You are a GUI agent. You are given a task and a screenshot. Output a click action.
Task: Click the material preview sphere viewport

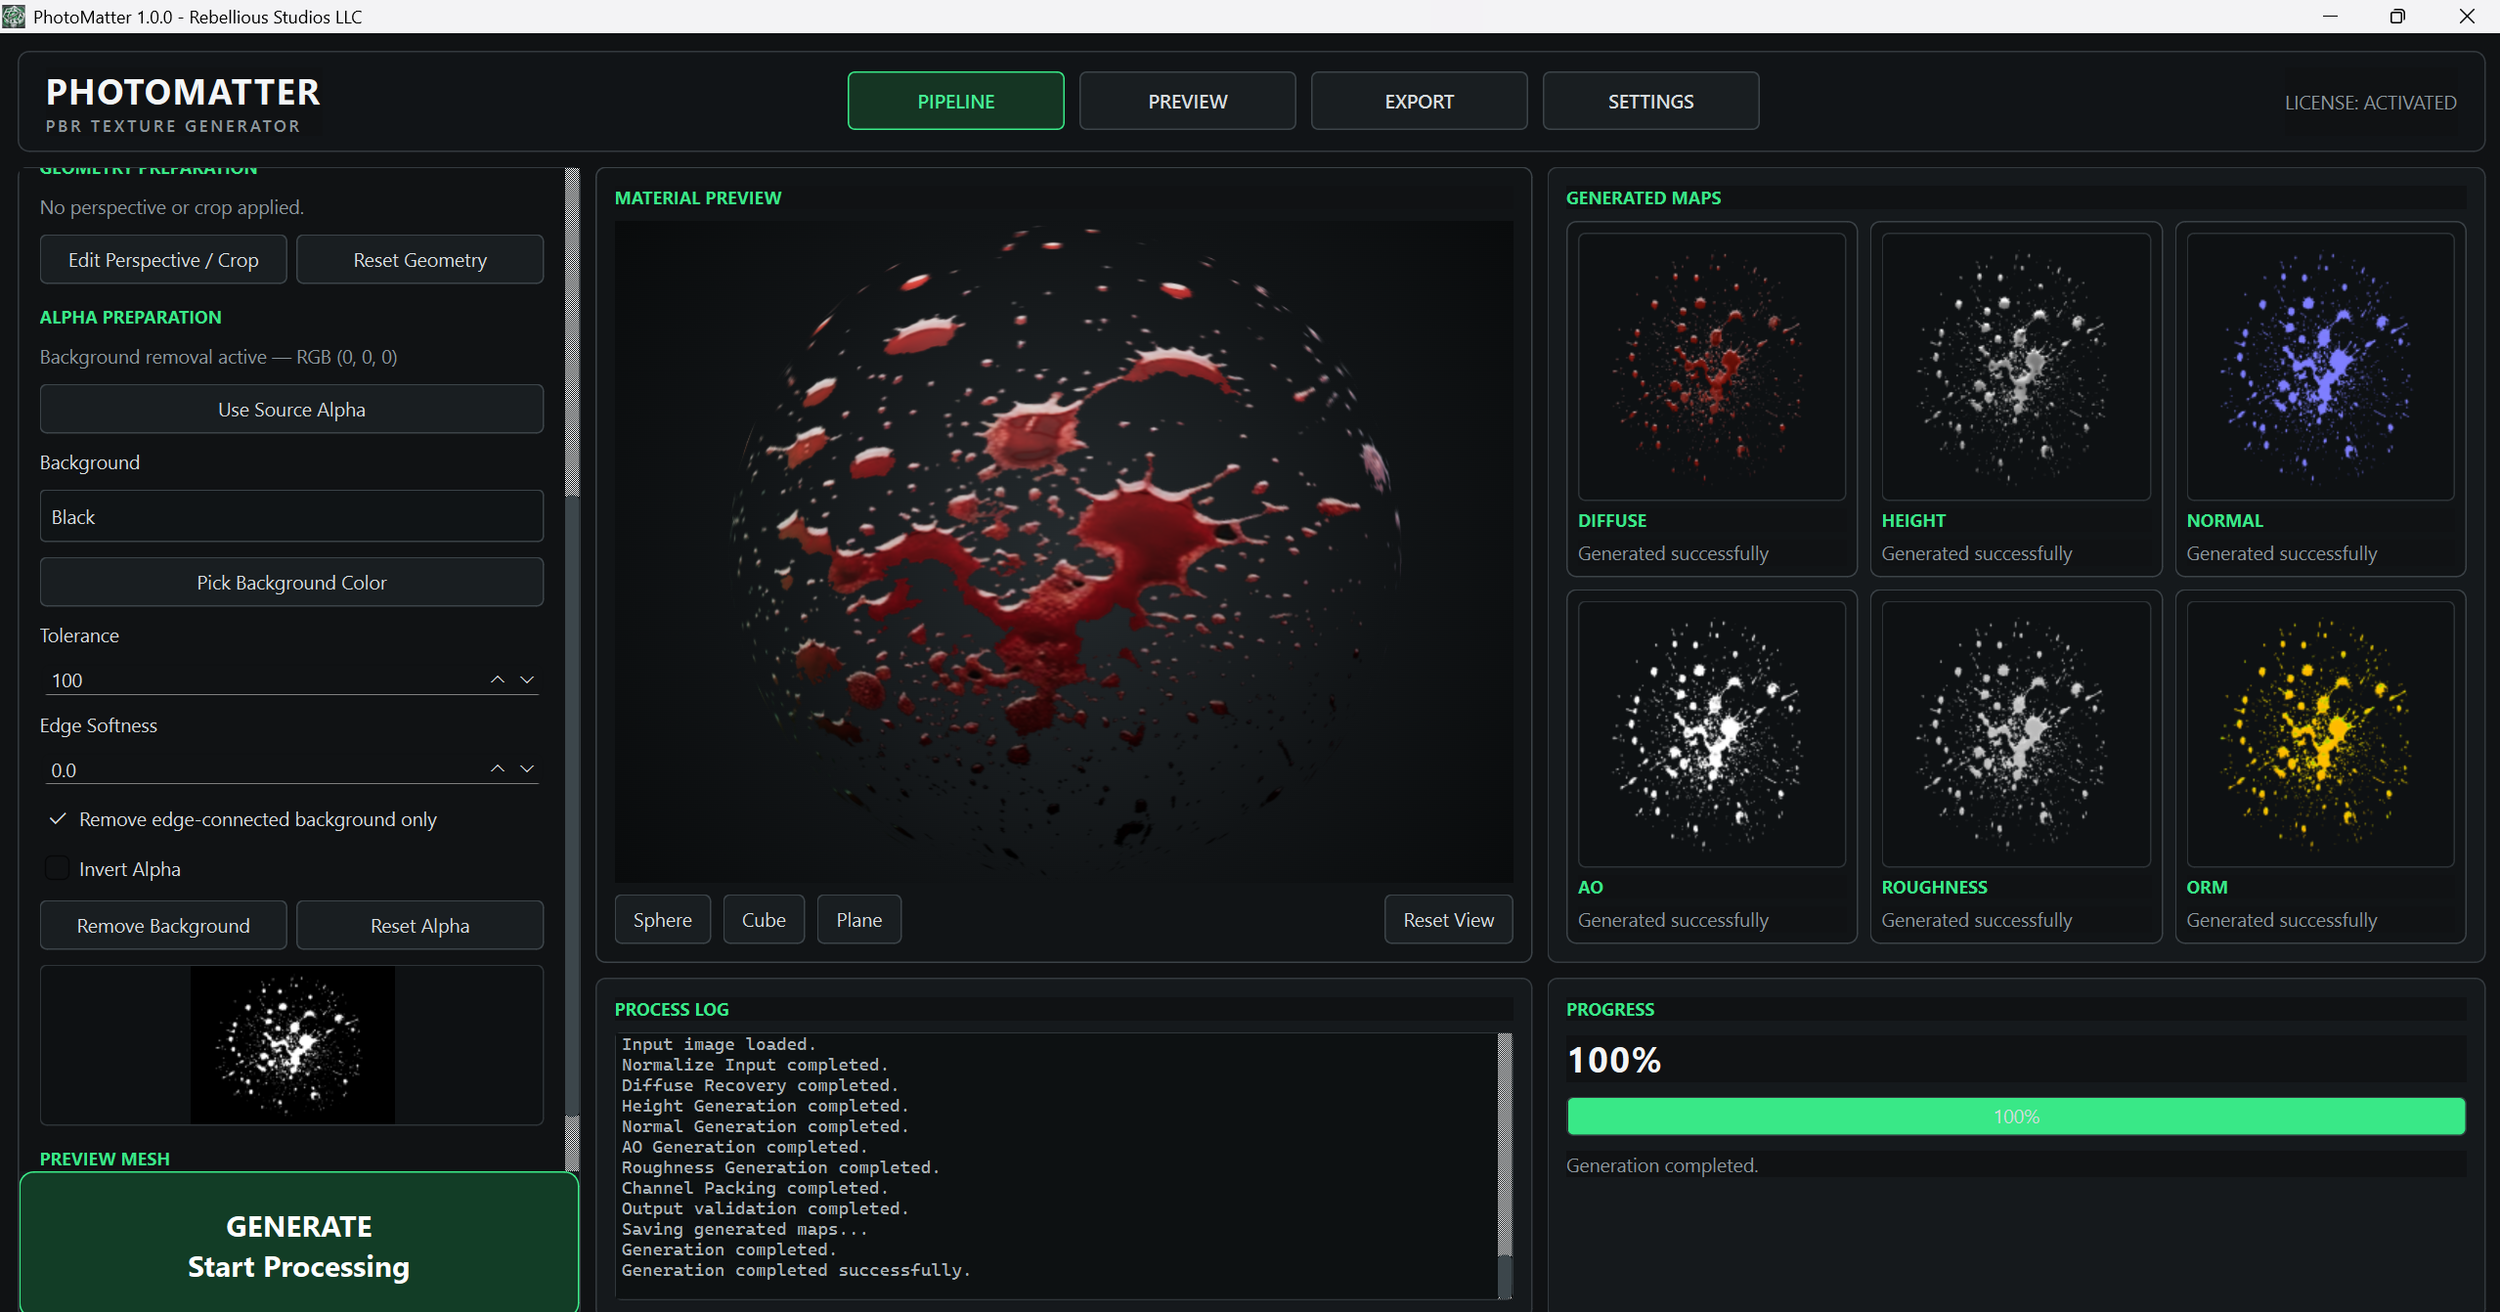pyautogui.click(x=1063, y=551)
